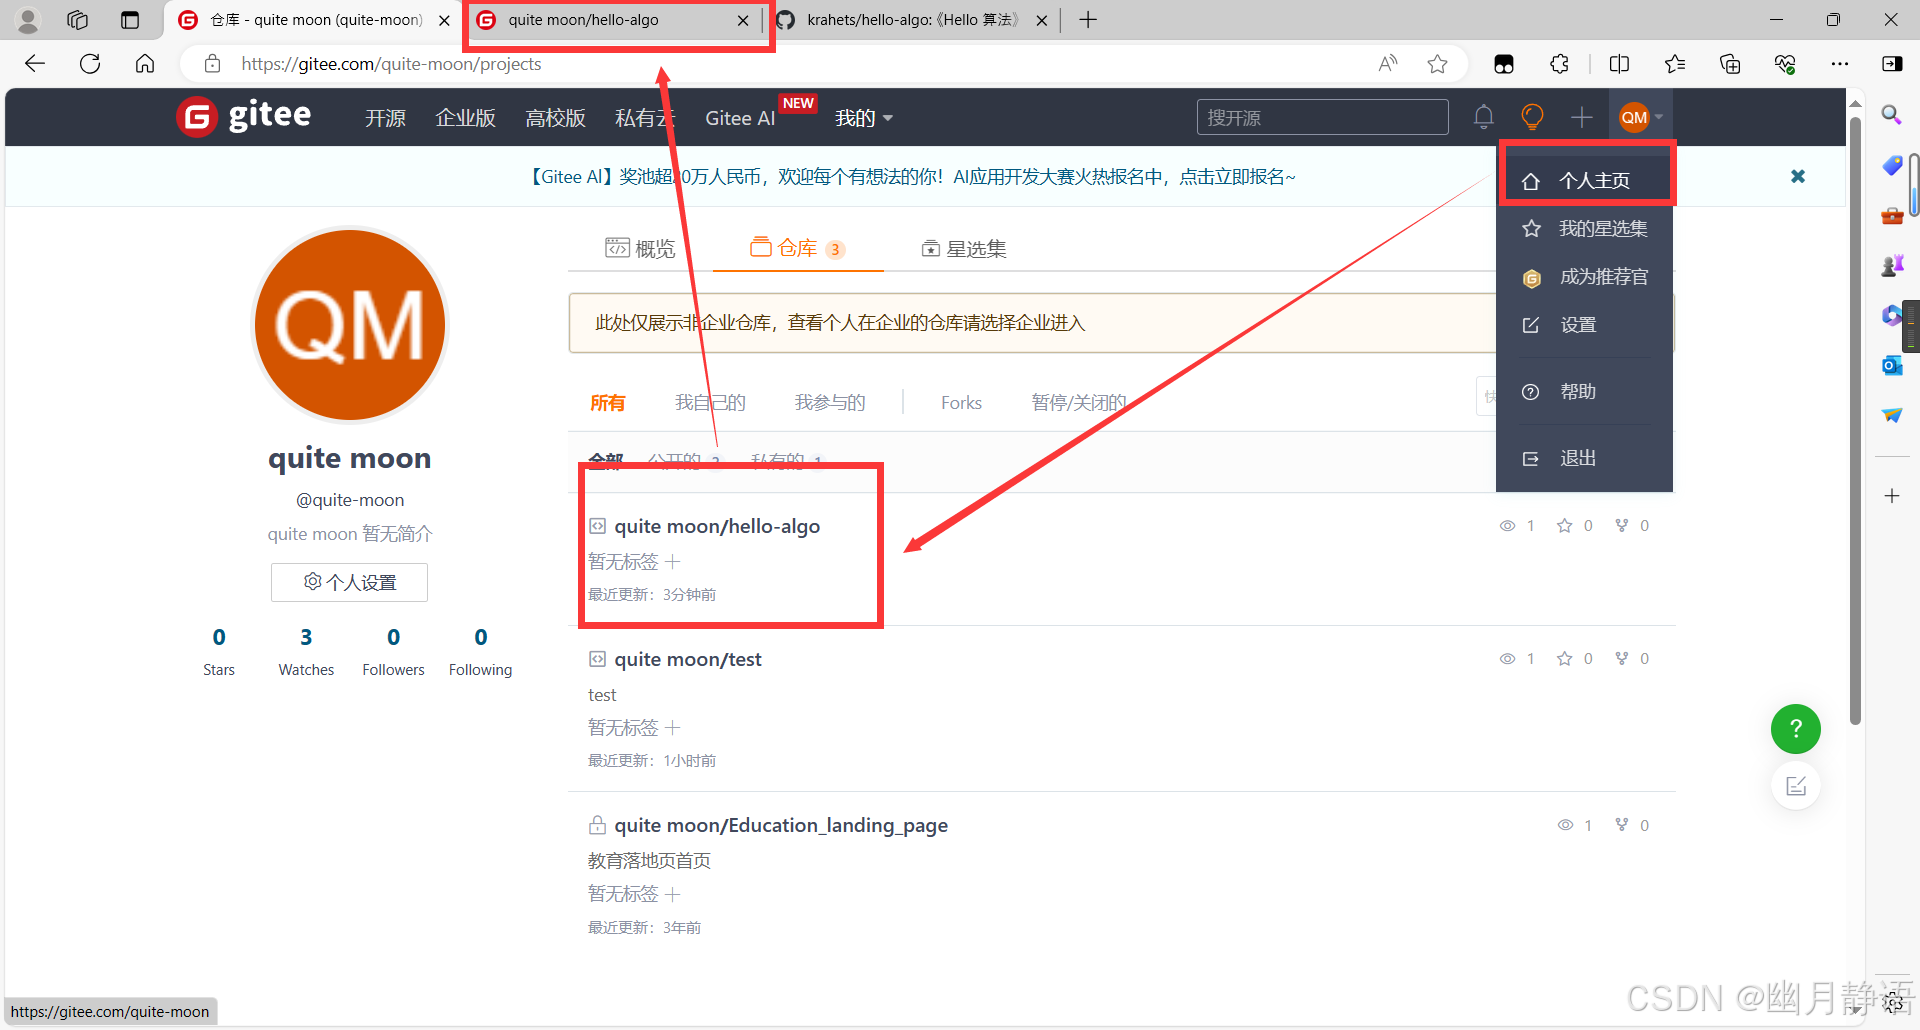The height and width of the screenshot is (1030, 1920).
Task: Open Gitee AI navigation item
Action: click(740, 118)
